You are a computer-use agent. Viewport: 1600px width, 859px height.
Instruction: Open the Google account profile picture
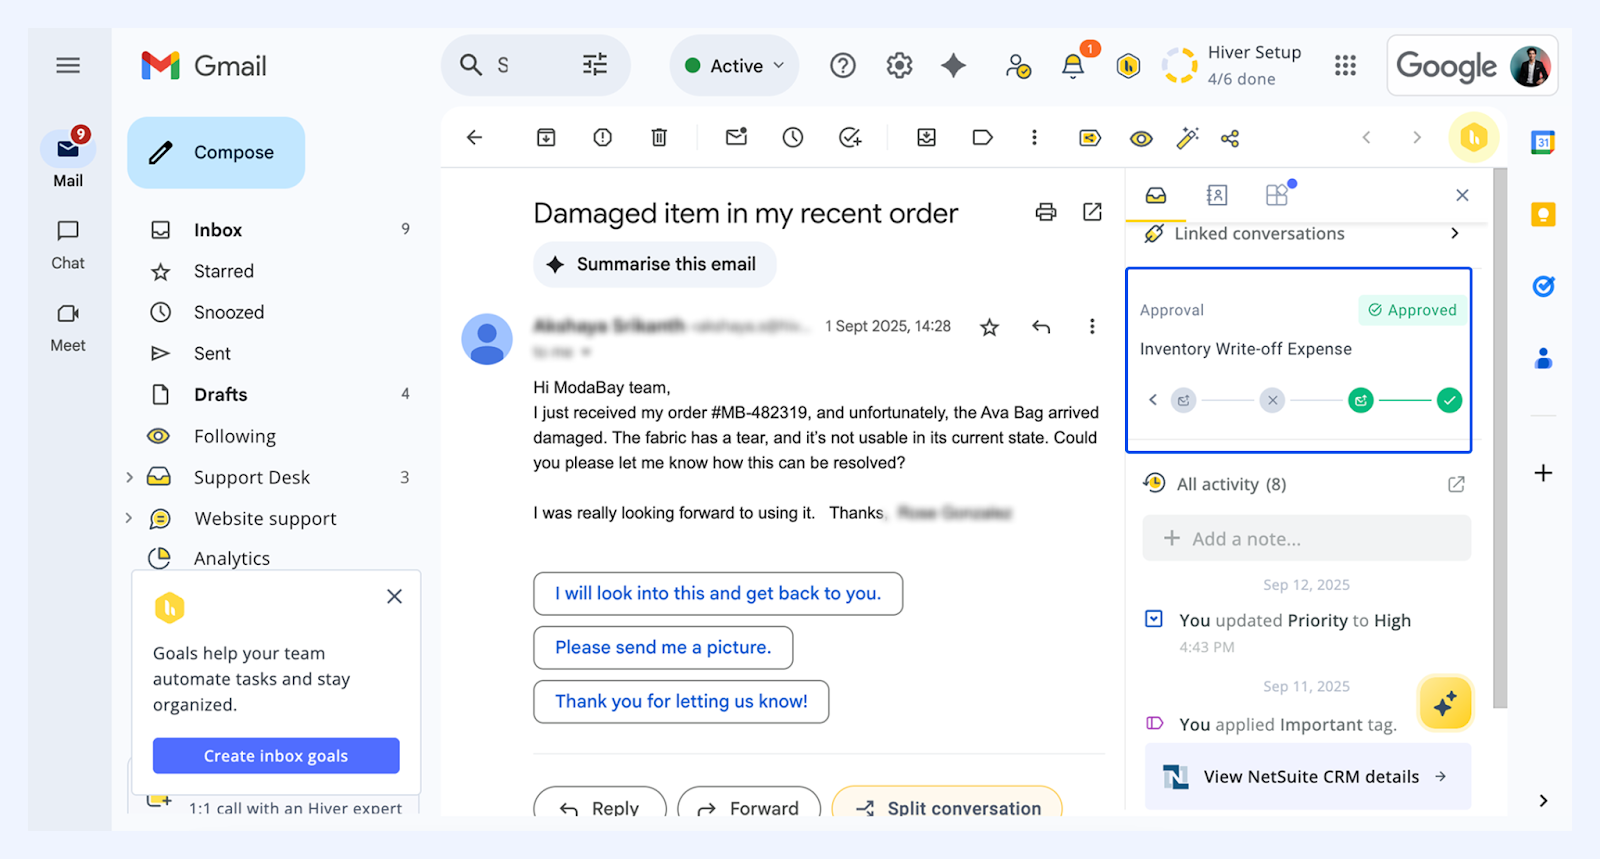(x=1530, y=66)
